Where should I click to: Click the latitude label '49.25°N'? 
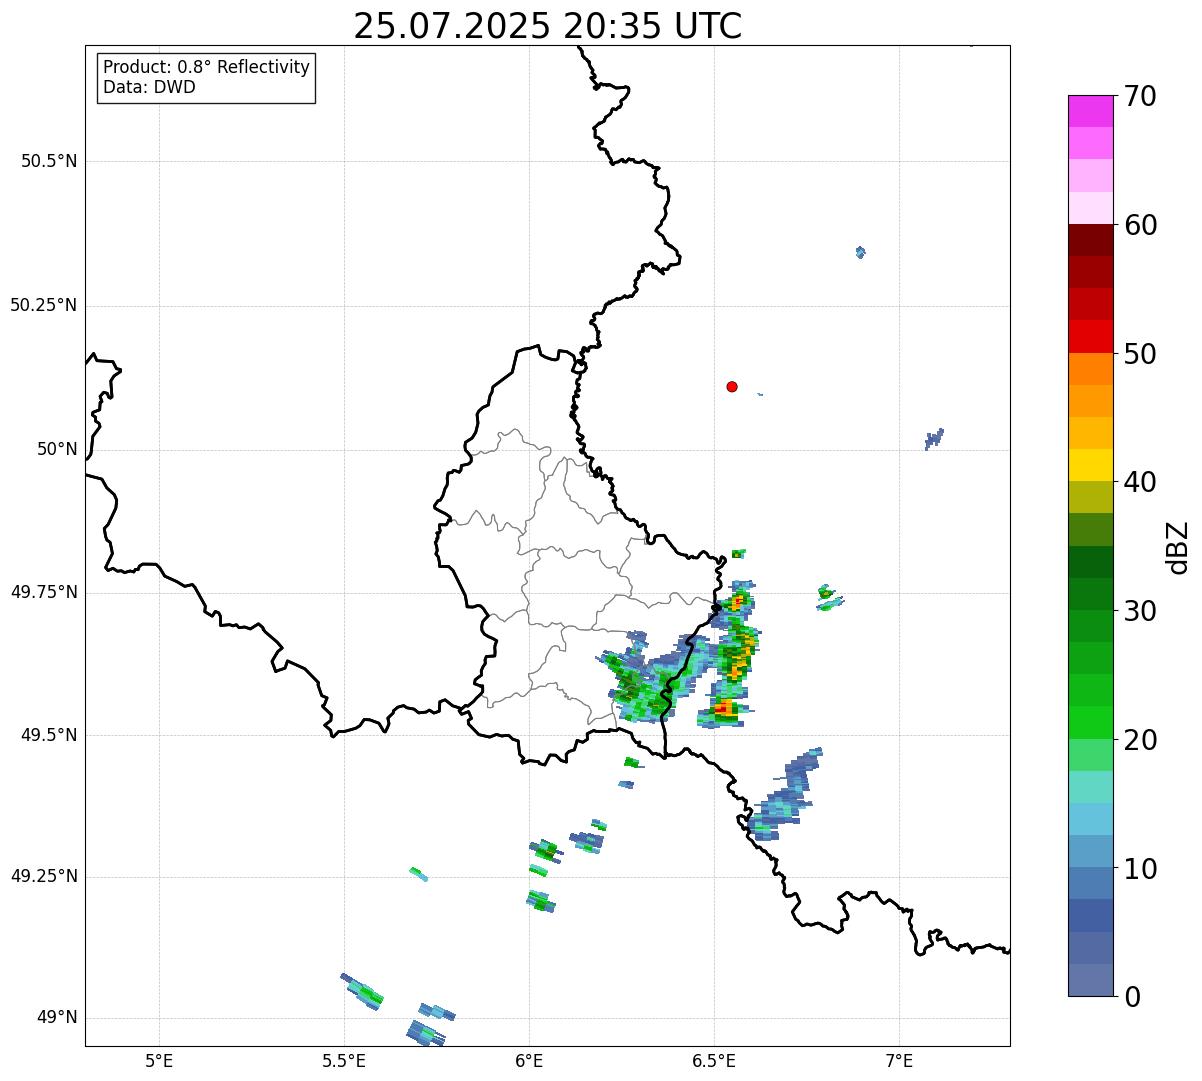43,877
